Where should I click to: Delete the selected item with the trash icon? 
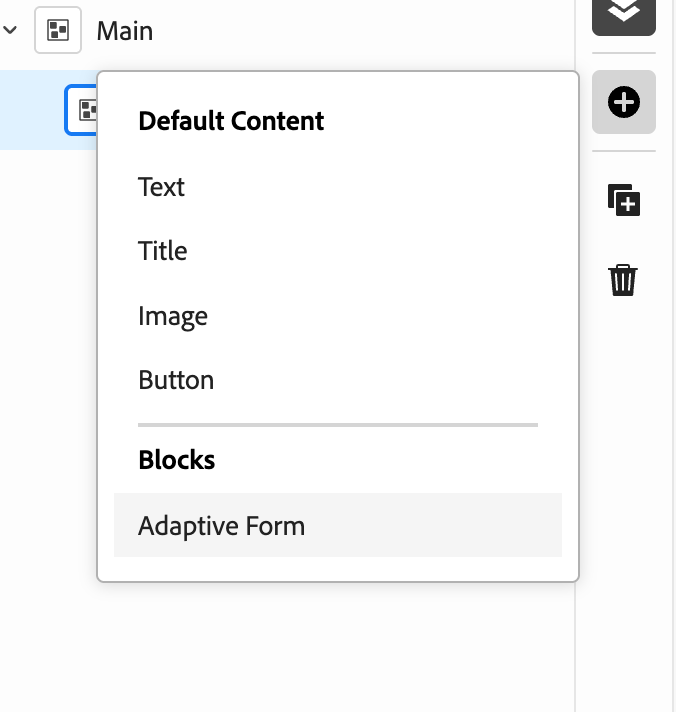tap(623, 280)
